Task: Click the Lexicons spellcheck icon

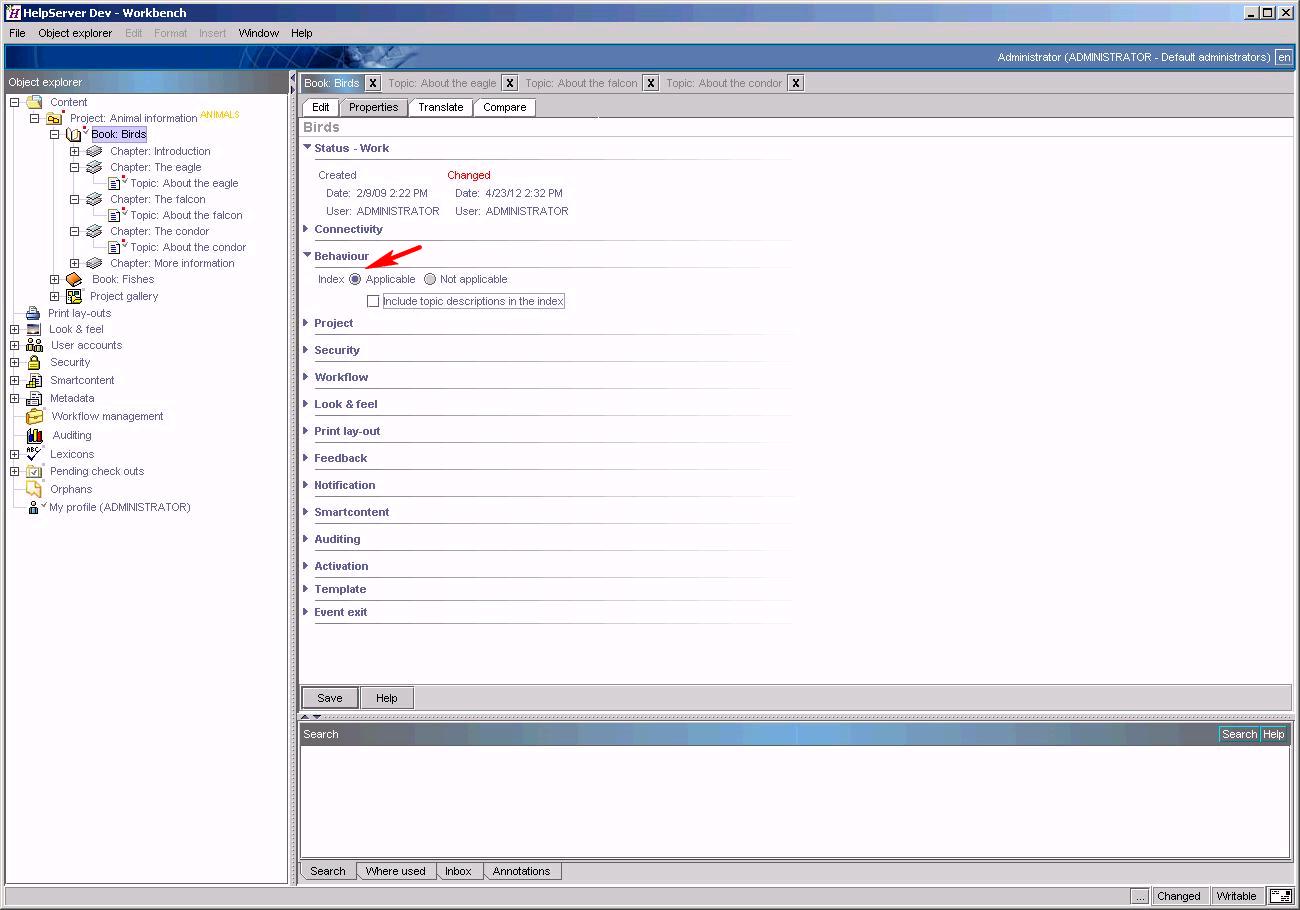Action: tap(34, 454)
